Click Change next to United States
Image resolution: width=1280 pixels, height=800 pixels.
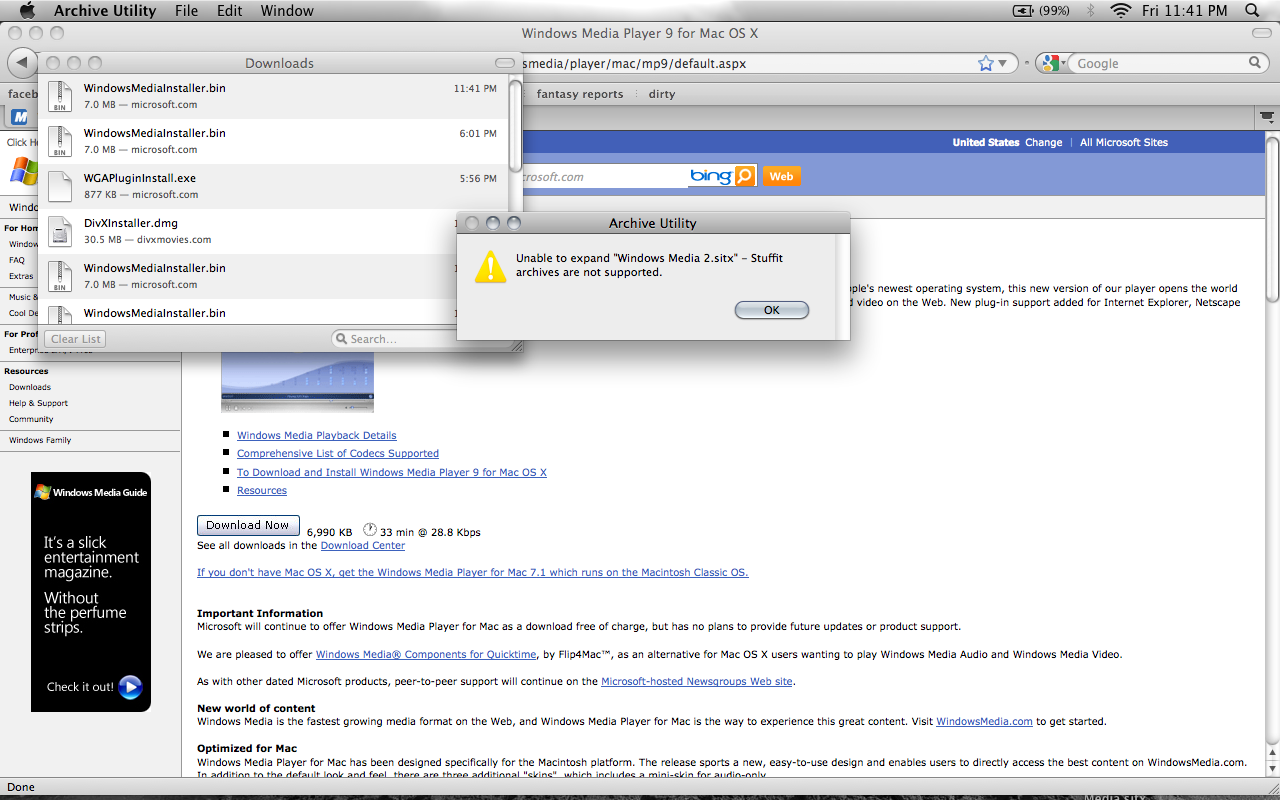1043,142
